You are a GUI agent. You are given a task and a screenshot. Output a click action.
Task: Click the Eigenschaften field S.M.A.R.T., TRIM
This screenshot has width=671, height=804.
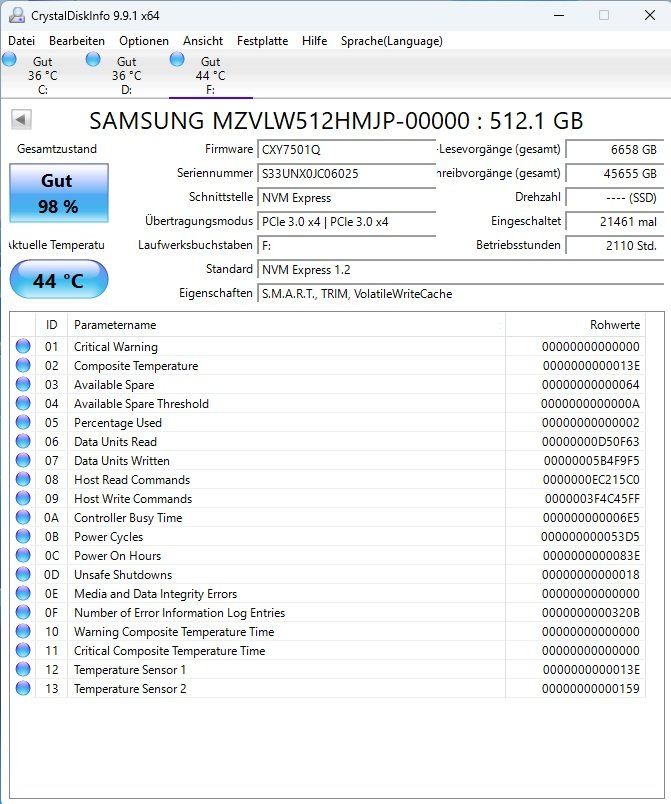460,294
